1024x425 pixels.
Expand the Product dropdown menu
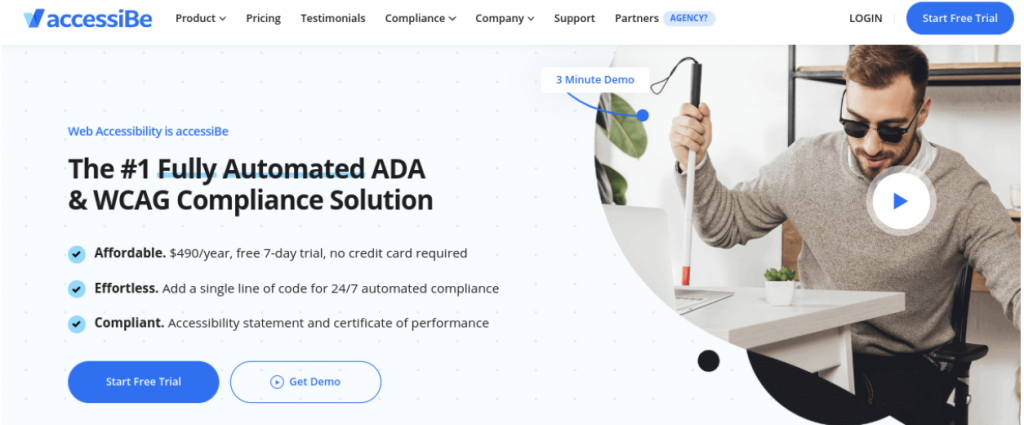tap(200, 18)
